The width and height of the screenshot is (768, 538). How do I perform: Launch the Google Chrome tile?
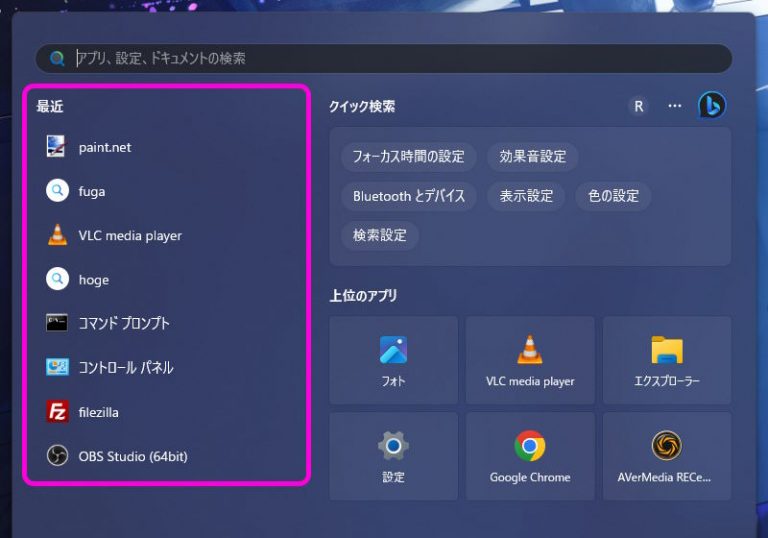(530, 456)
